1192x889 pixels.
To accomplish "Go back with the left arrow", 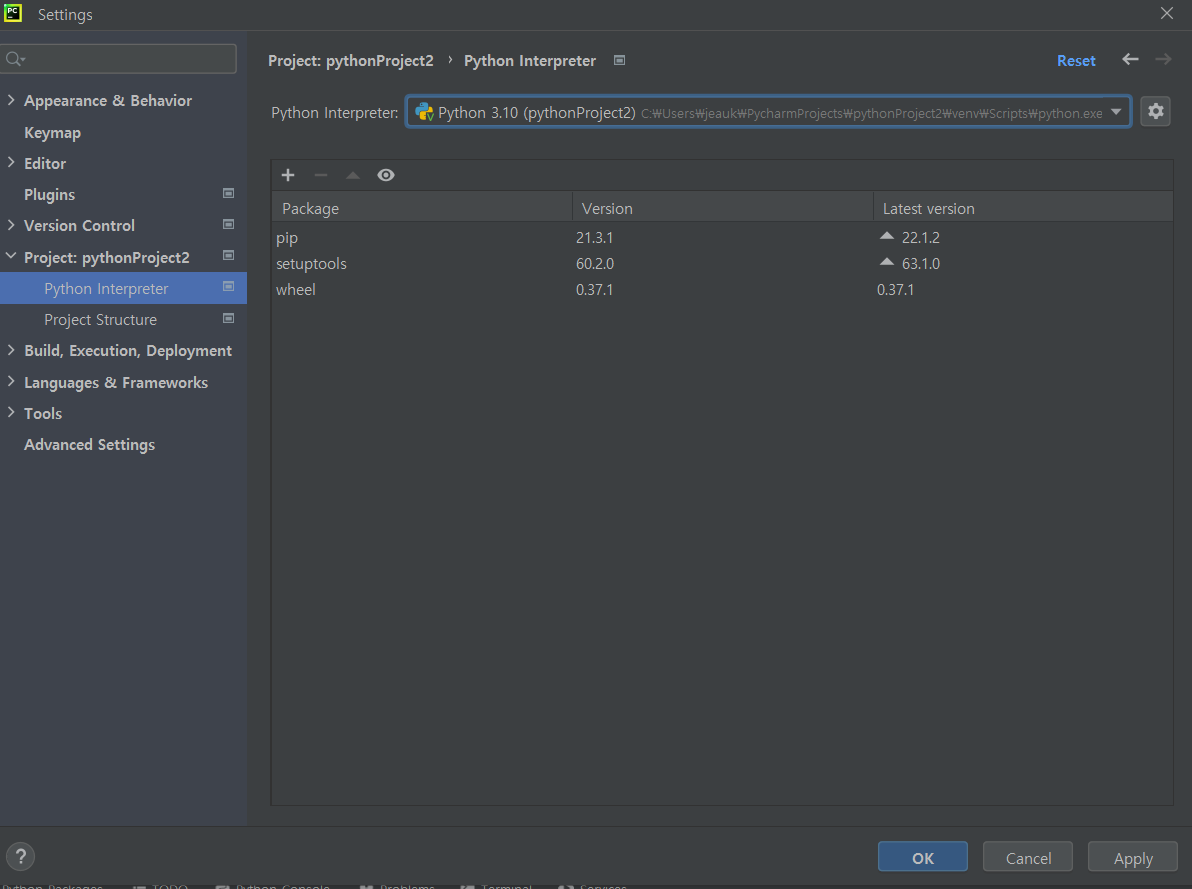I will point(1130,59).
